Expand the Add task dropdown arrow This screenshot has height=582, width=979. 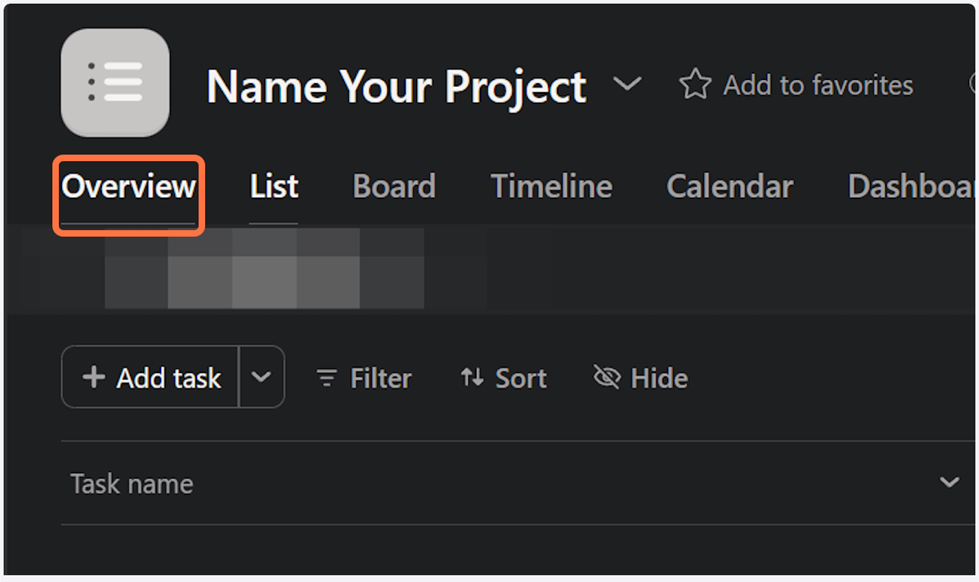(261, 377)
